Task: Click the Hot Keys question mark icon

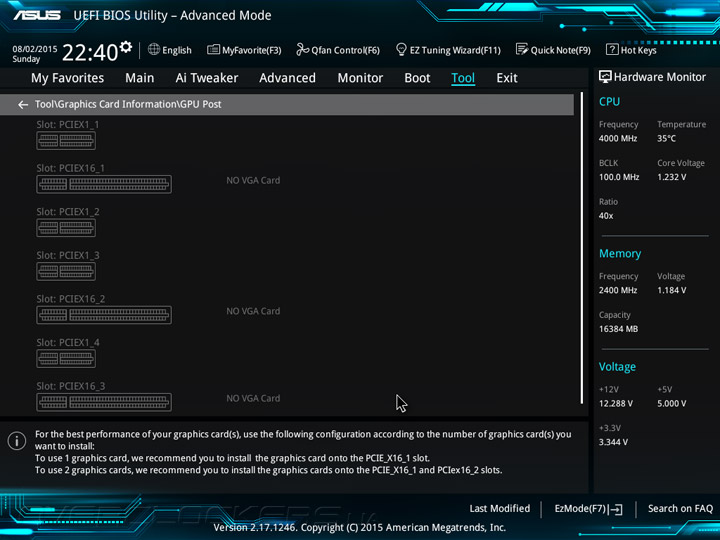Action: (612, 49)
